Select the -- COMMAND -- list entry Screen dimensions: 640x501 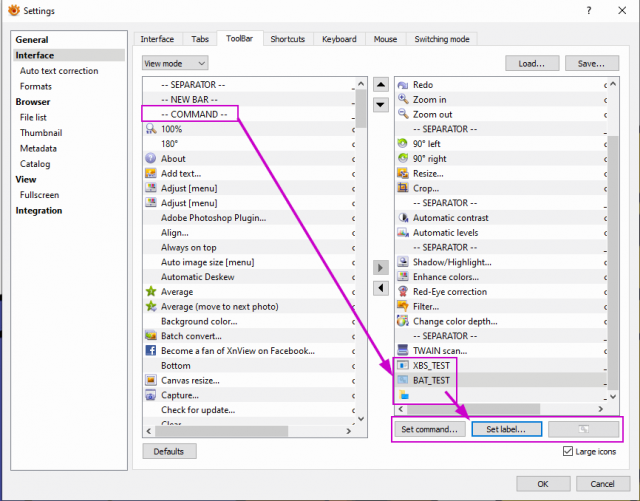point(194,114)
